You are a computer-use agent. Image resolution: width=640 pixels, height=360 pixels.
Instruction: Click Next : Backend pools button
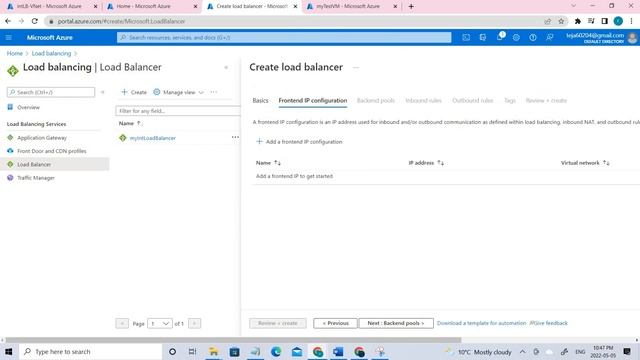coord(396,323)
